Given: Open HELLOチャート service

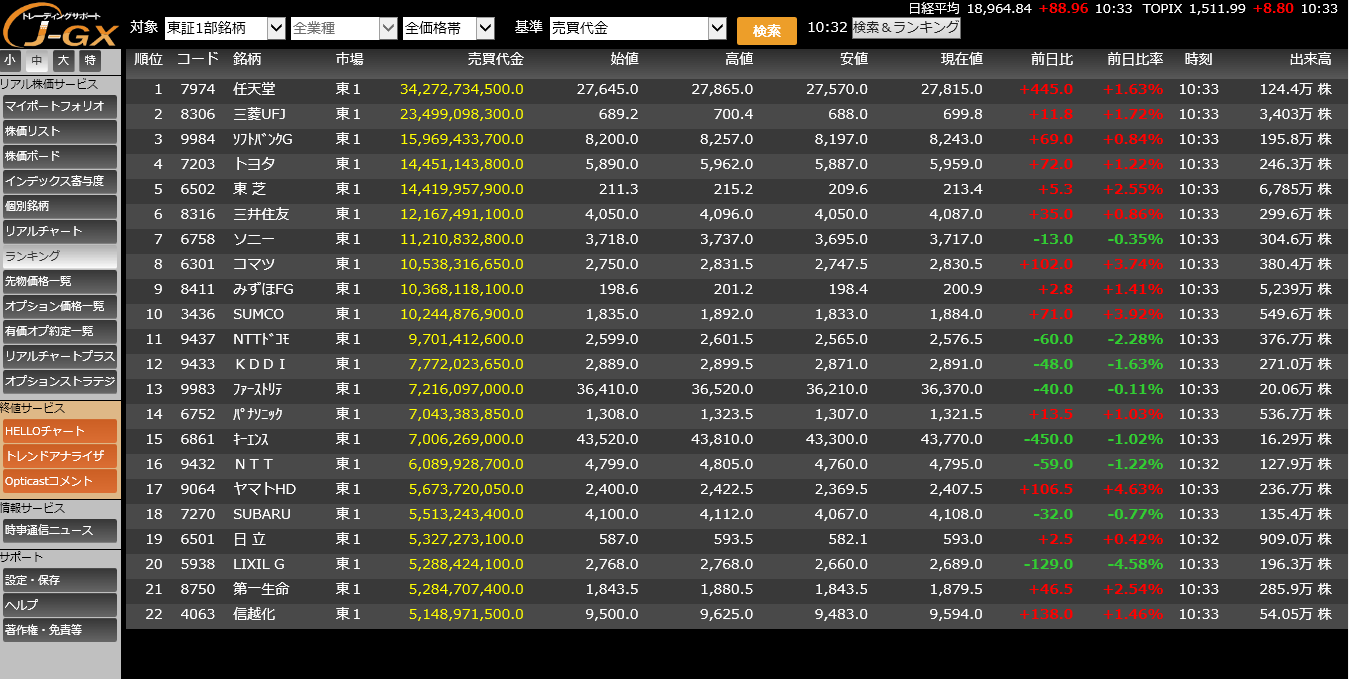Looking at the screenshot, I should click(x=59, y=431).
